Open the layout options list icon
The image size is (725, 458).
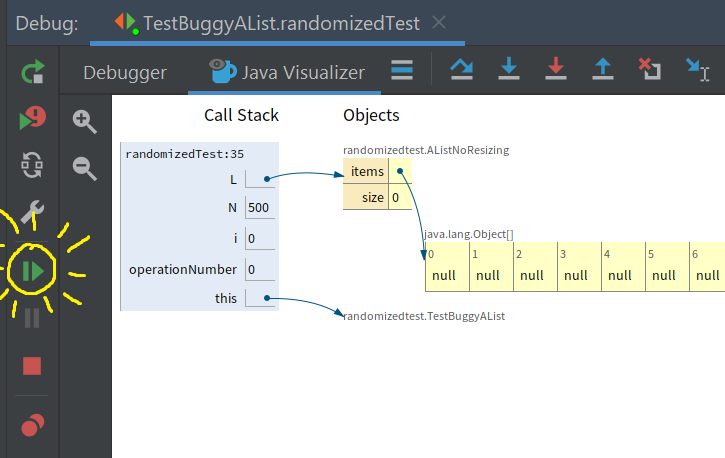click(402, 70)
